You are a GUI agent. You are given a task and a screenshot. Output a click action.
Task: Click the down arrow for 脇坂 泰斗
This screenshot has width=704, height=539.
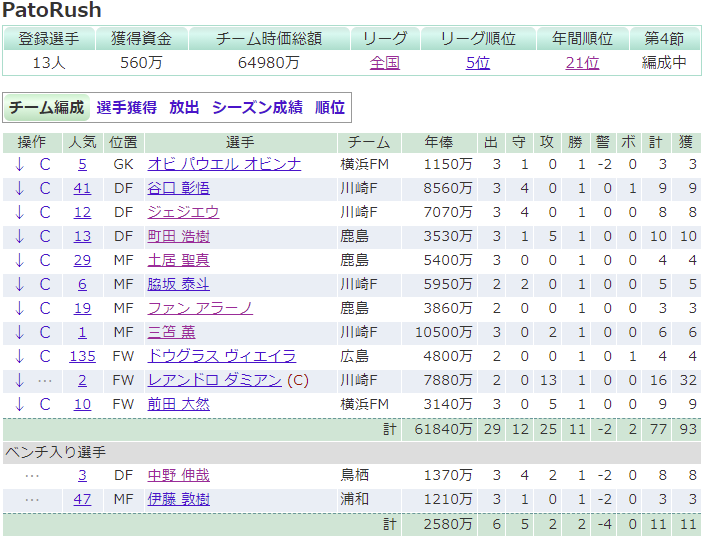click(19, 284)
